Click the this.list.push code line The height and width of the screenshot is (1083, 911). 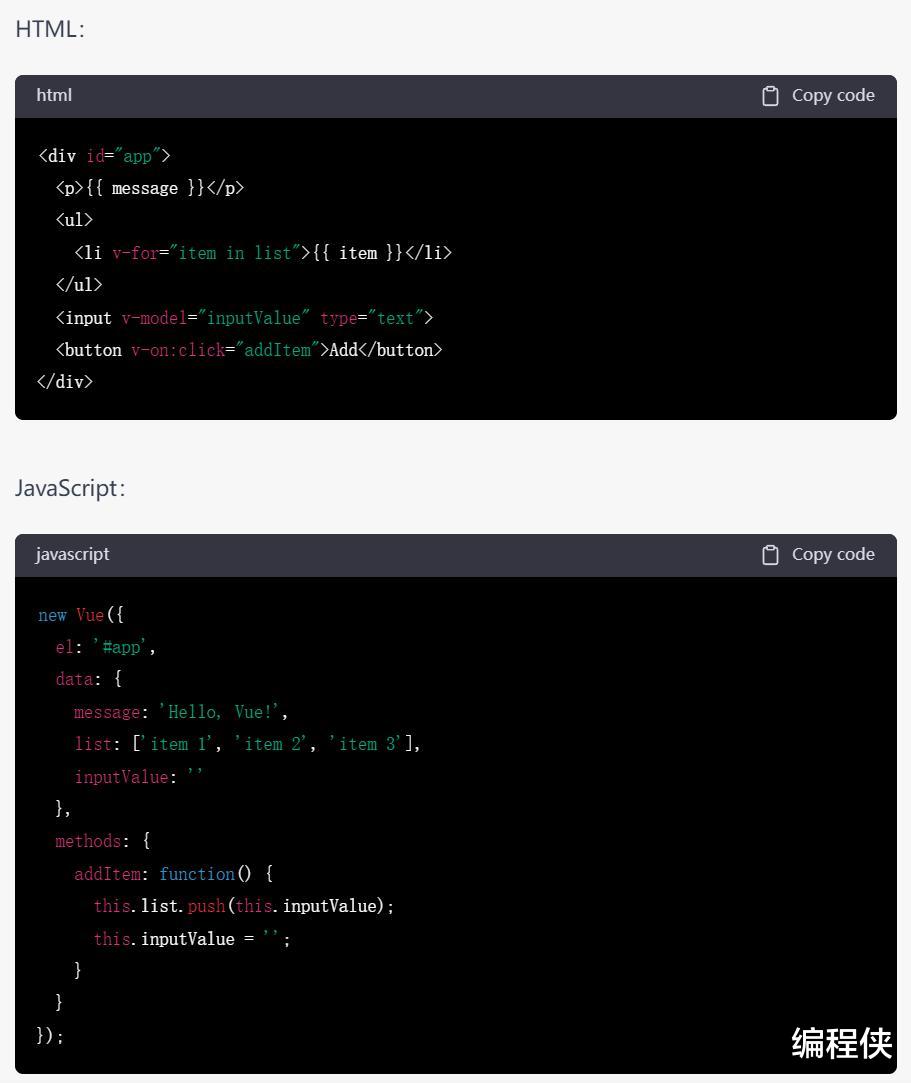244,906
